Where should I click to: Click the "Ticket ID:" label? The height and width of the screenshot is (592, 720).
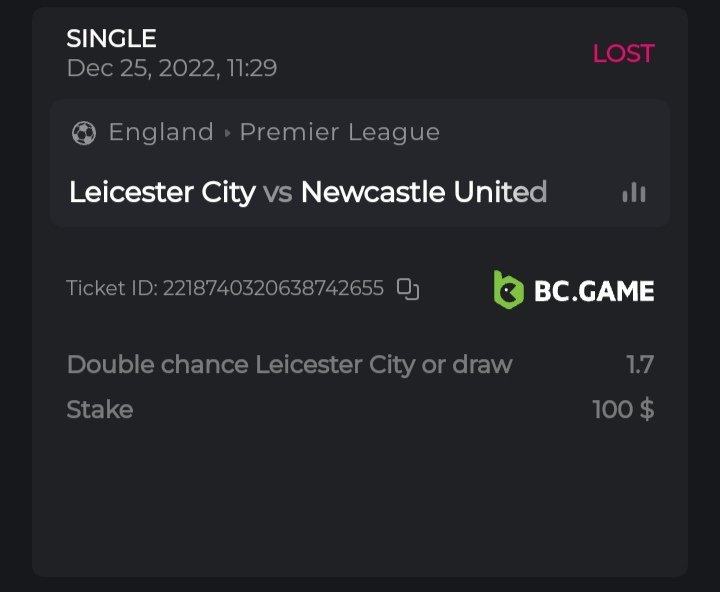click(x=112, y=289)
